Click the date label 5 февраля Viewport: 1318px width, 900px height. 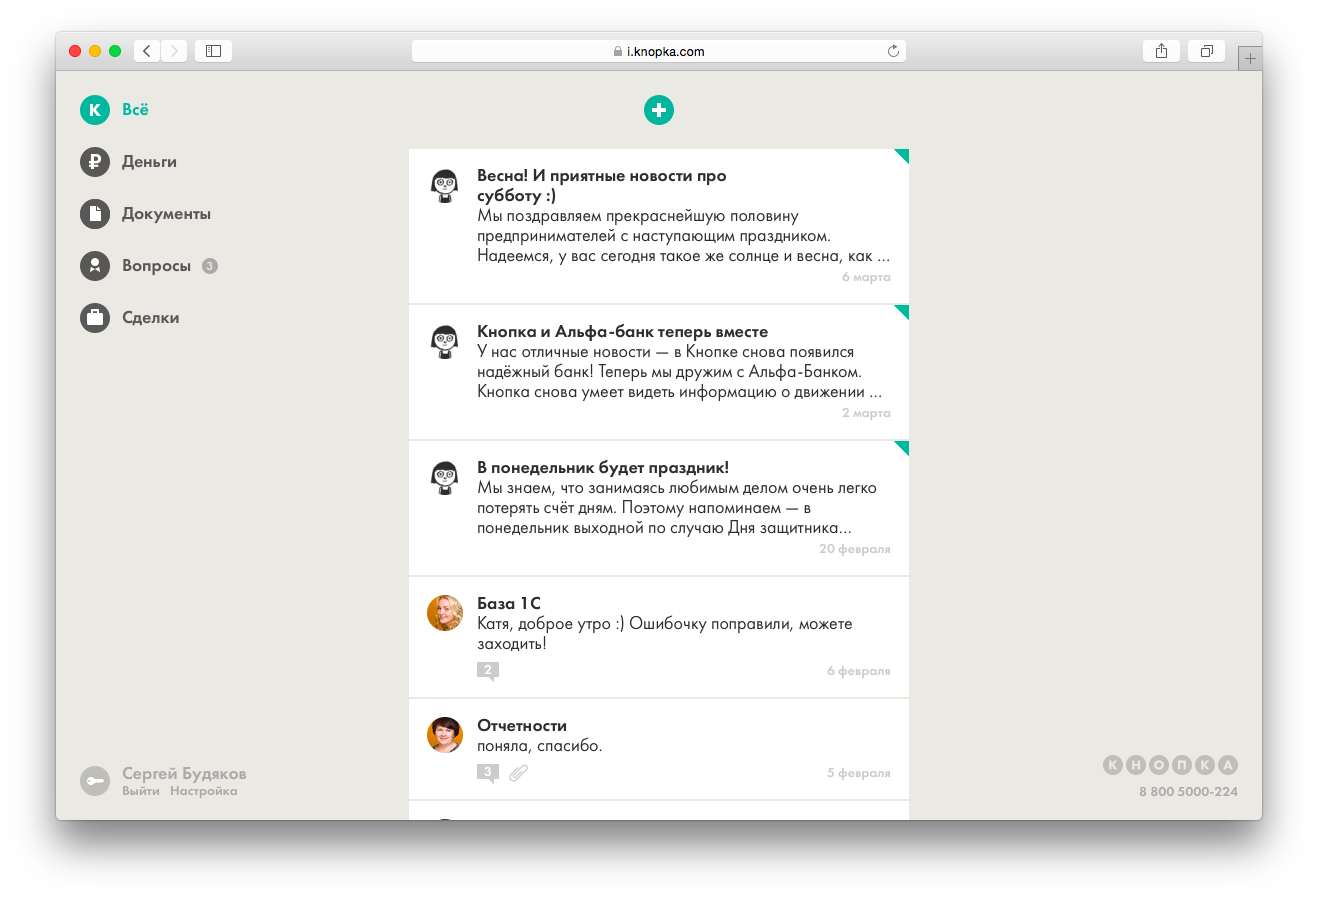(x=859, y=773)
